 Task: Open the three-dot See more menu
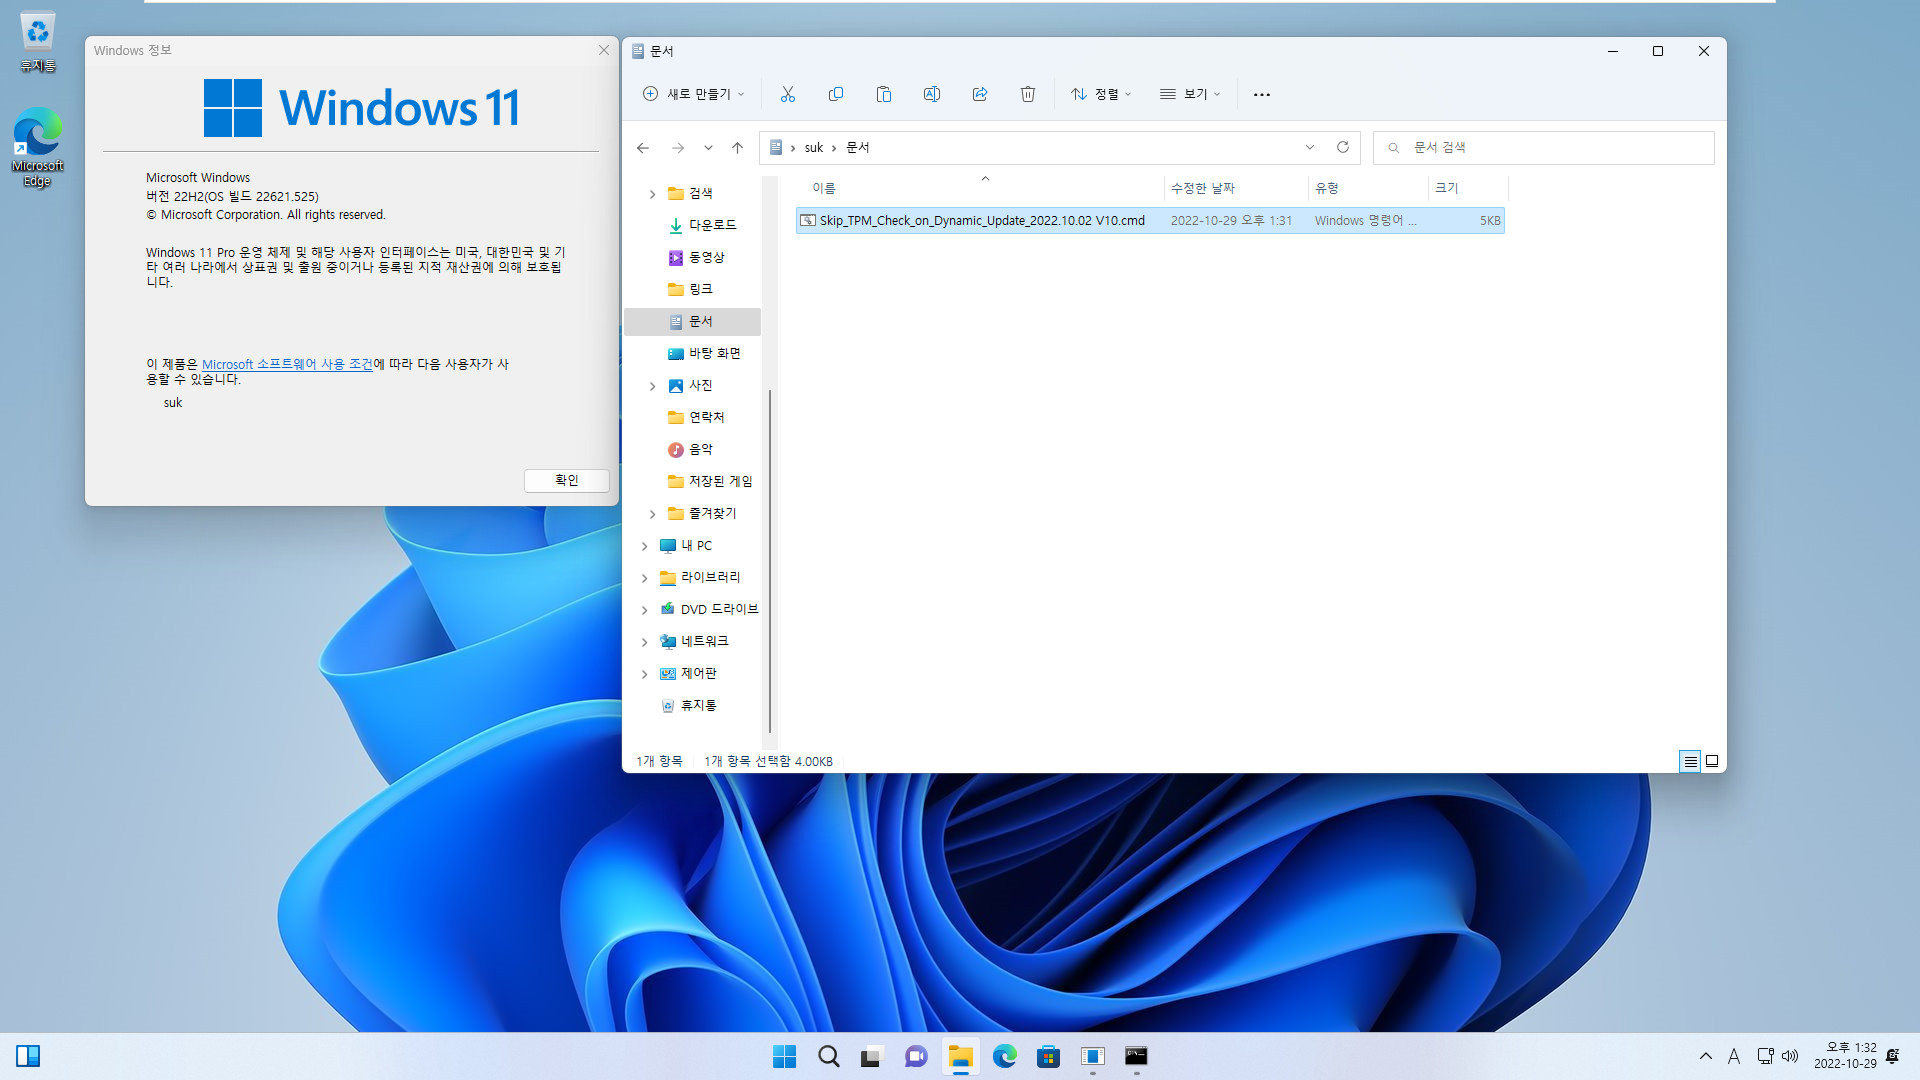tap(1262, 94)
